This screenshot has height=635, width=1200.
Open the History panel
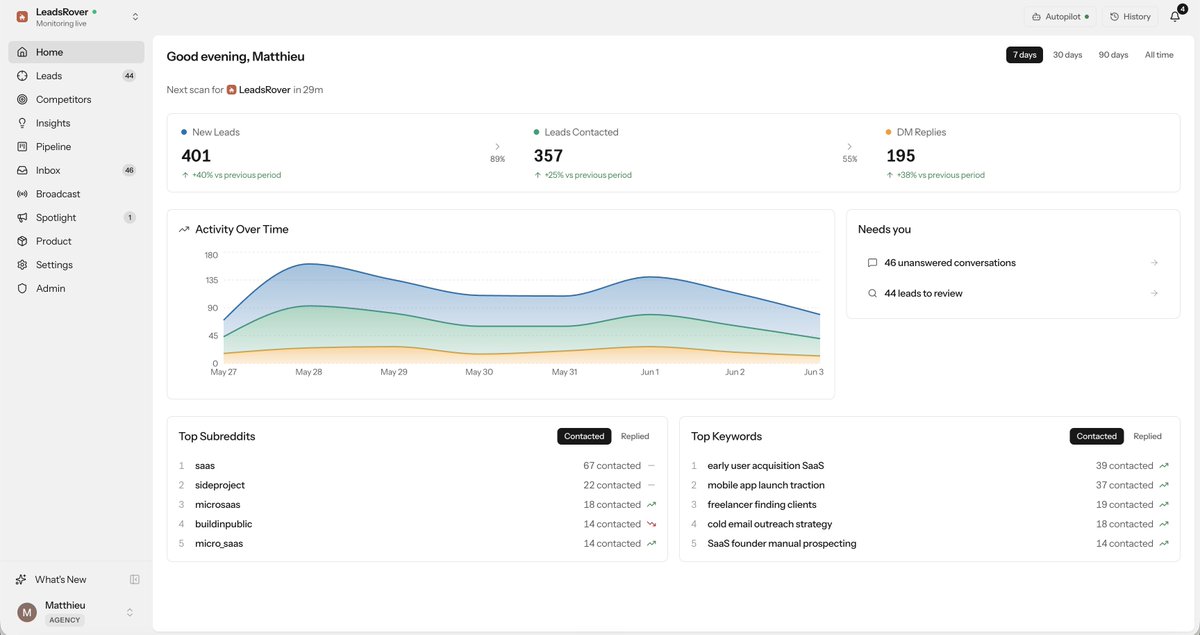point(1130,17)
